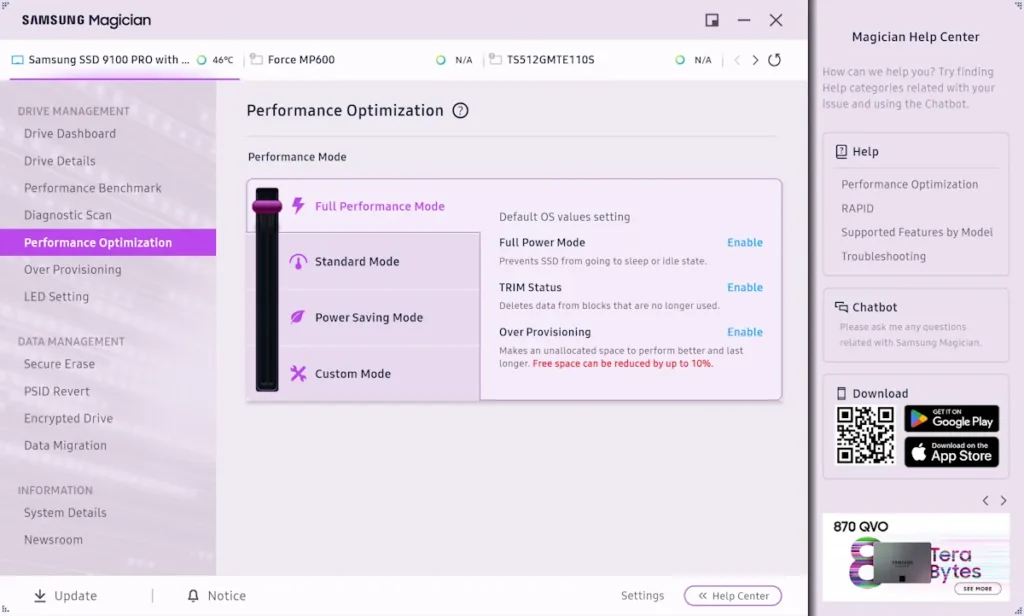The width and height of the screenshot is (1024, 616).
Task: Switch to Samsung SSD 9100 PRO drive tab
Action: 124,59
